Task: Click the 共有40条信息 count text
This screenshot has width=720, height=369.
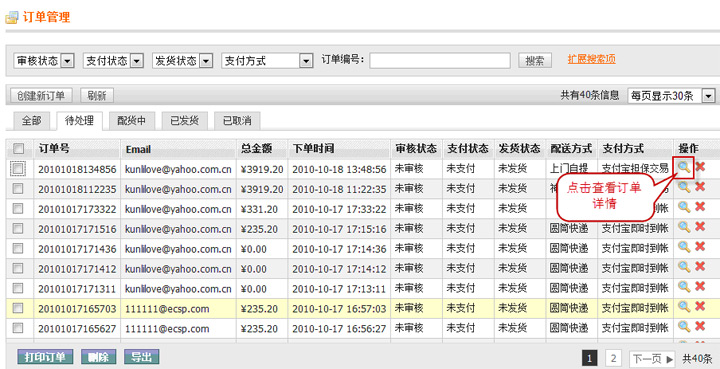Action: click(590, 95)
